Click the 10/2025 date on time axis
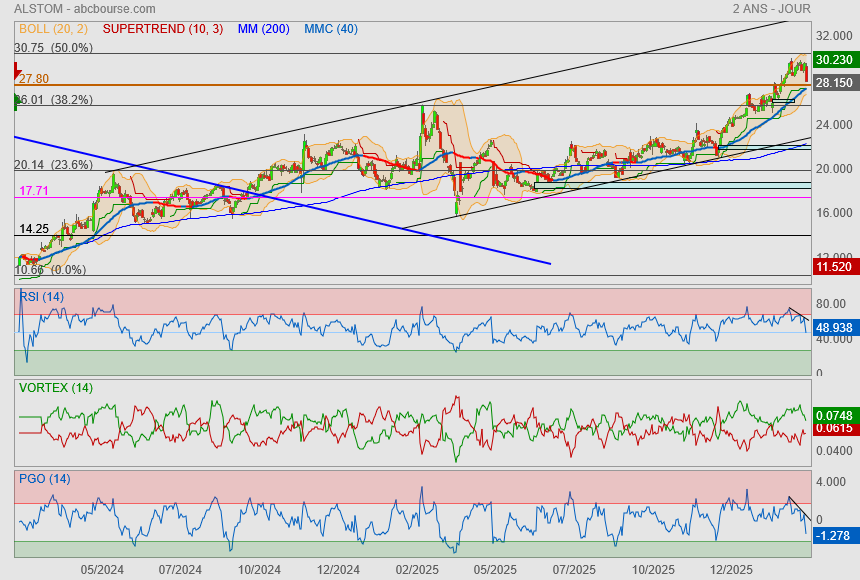 [654, 570]
